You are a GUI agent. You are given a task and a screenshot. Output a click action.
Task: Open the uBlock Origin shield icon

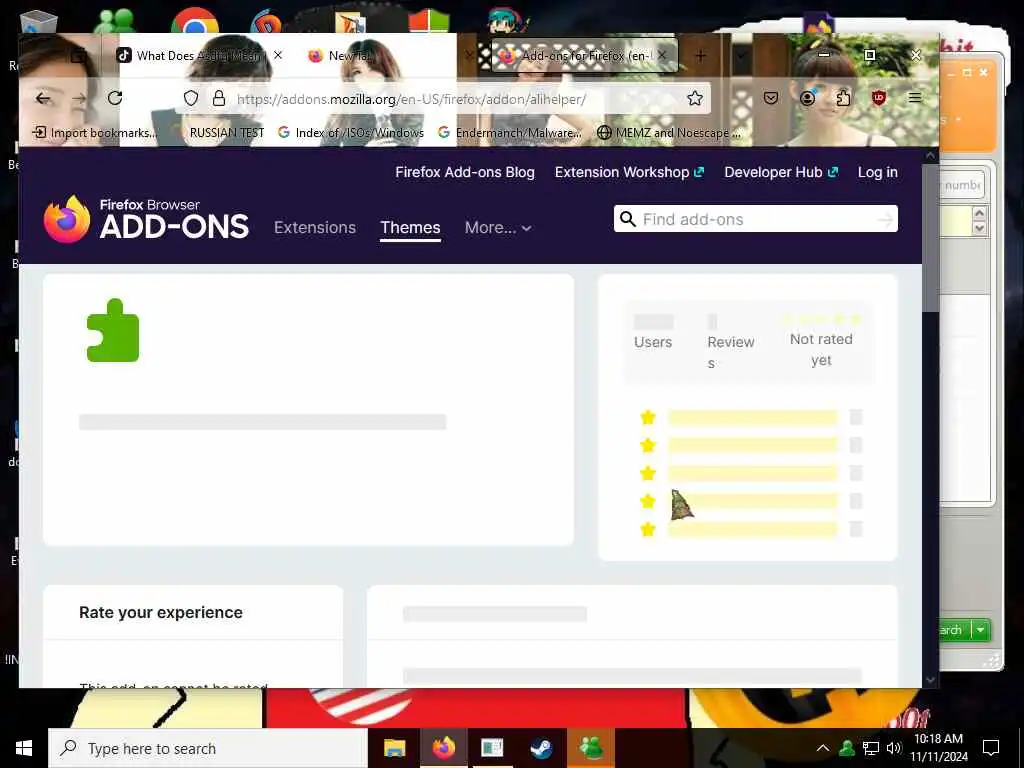click(879, 99)
